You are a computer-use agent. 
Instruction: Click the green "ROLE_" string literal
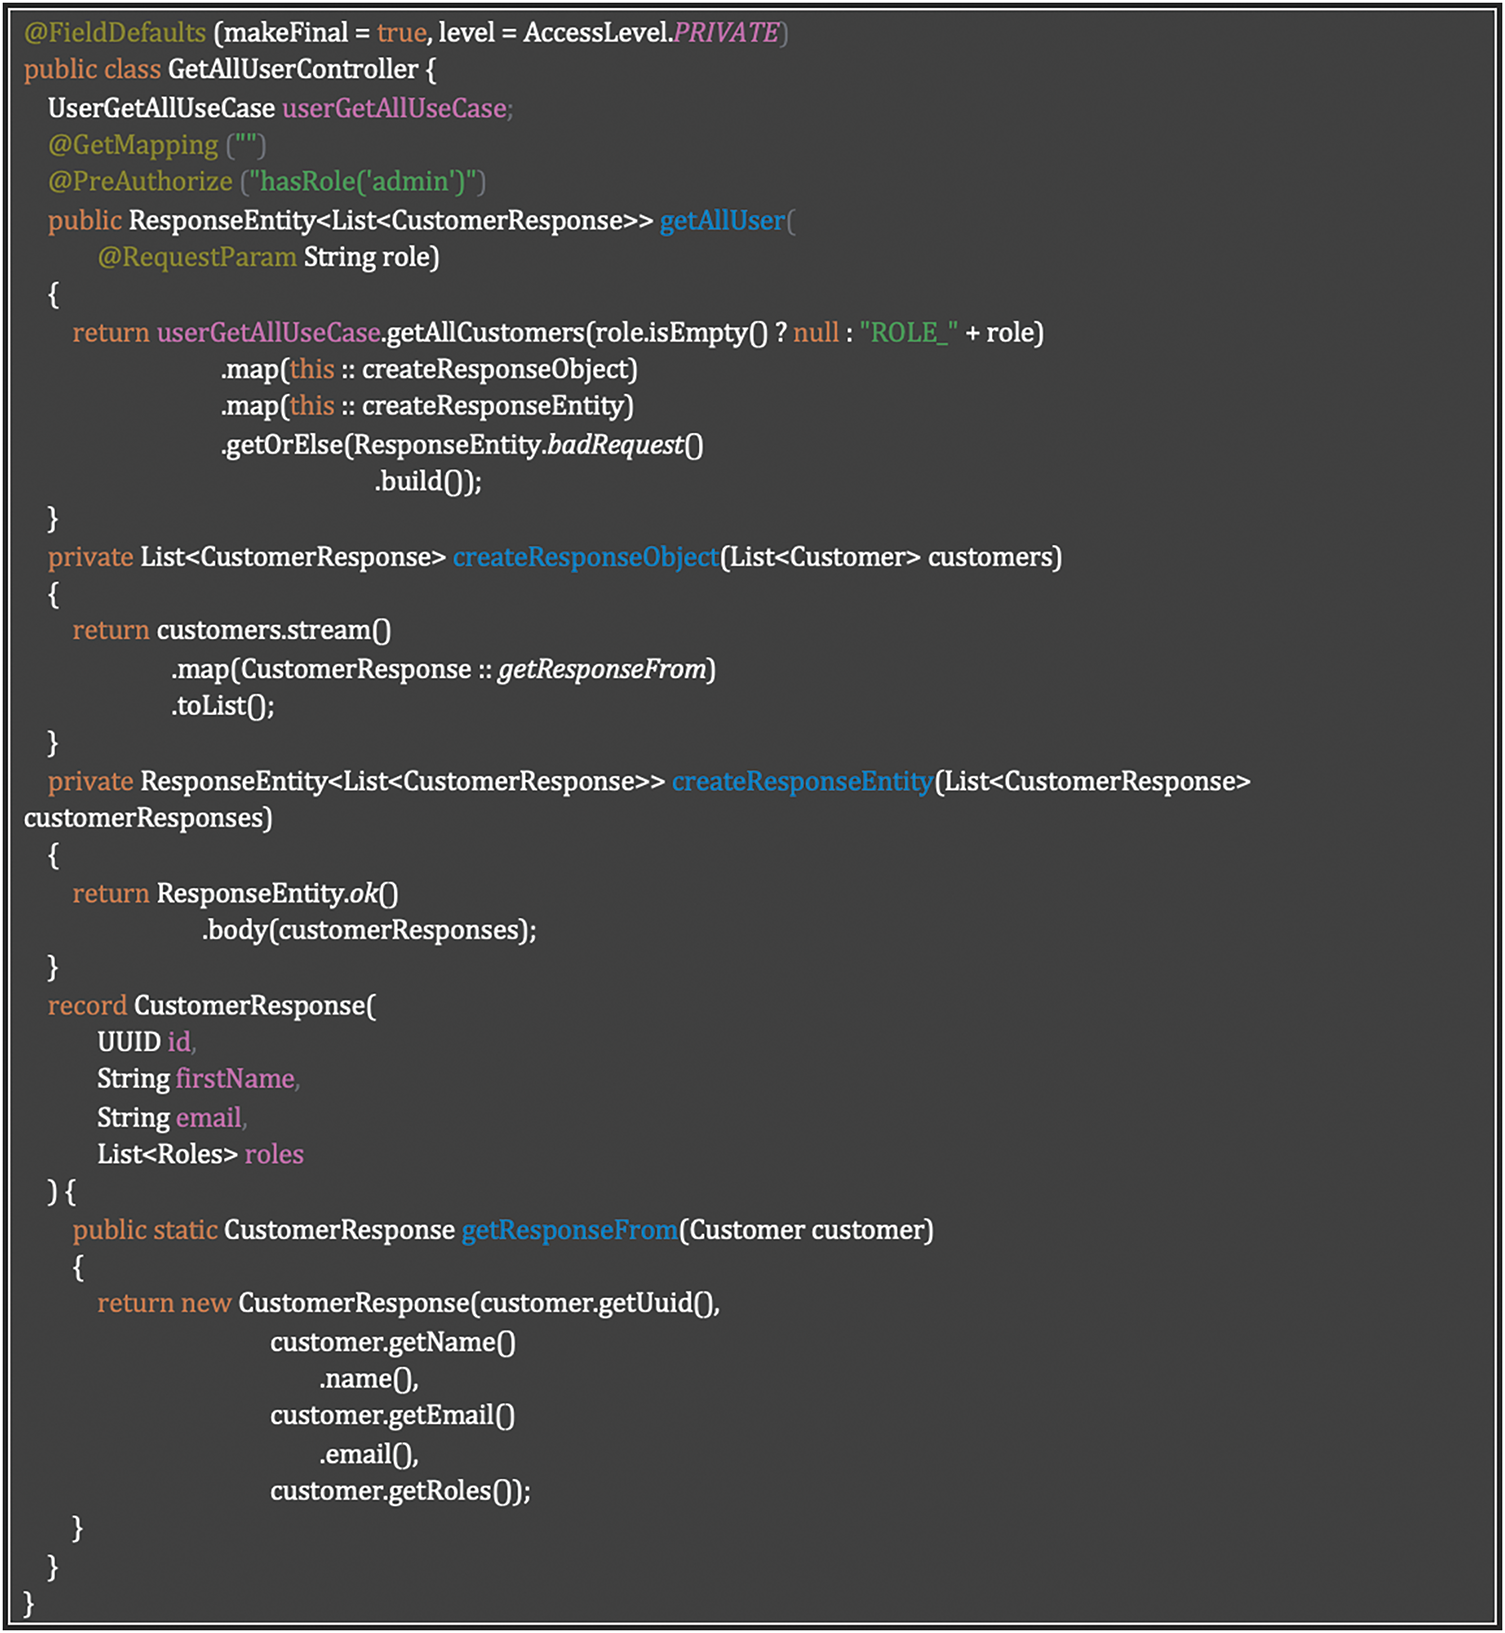(x=908, y=333)
